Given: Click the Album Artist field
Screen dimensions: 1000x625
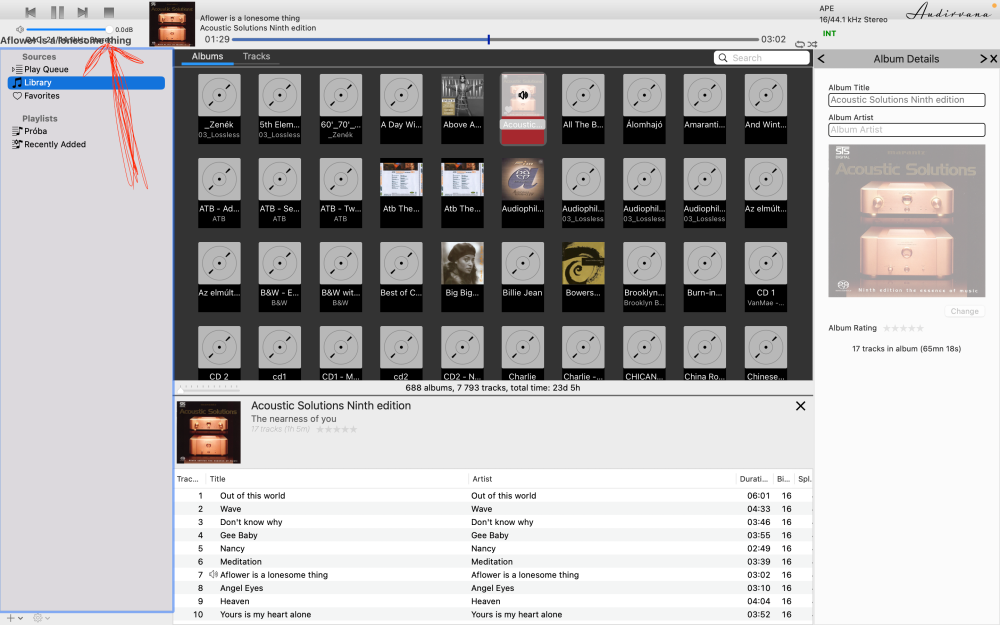Looking at the screenshot, I should [906, 130].
